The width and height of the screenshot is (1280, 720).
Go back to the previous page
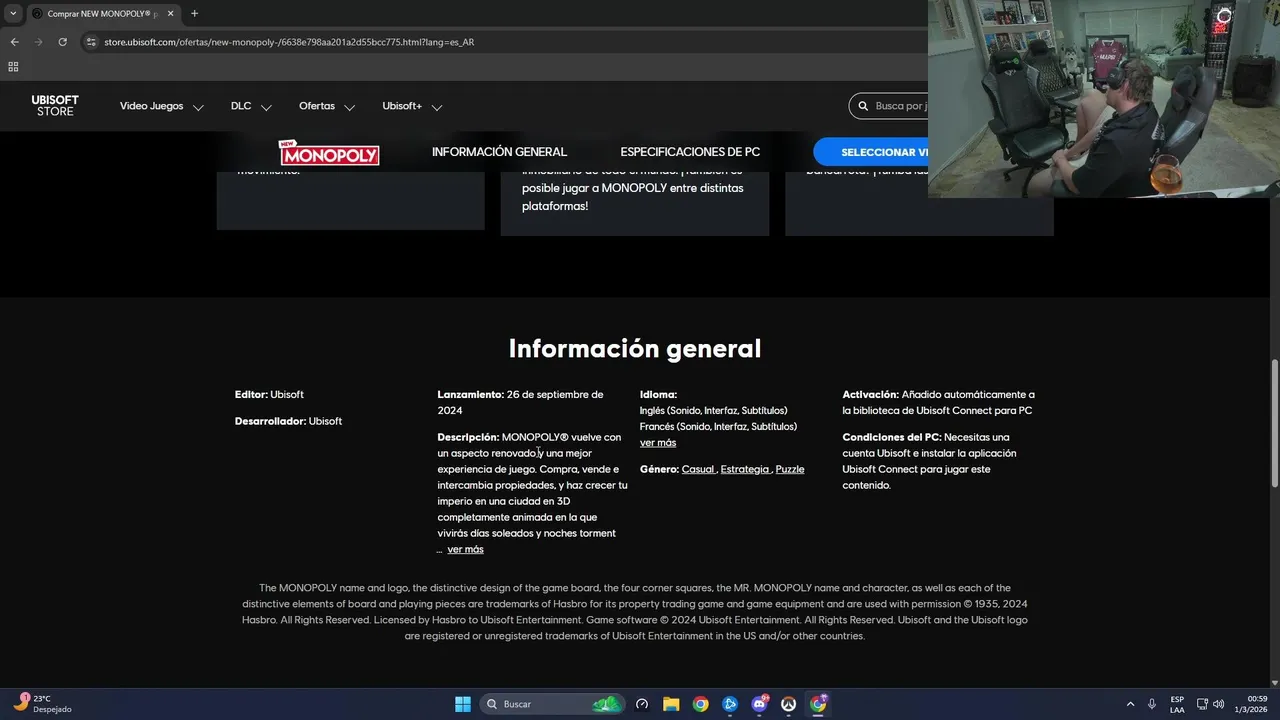14,42
